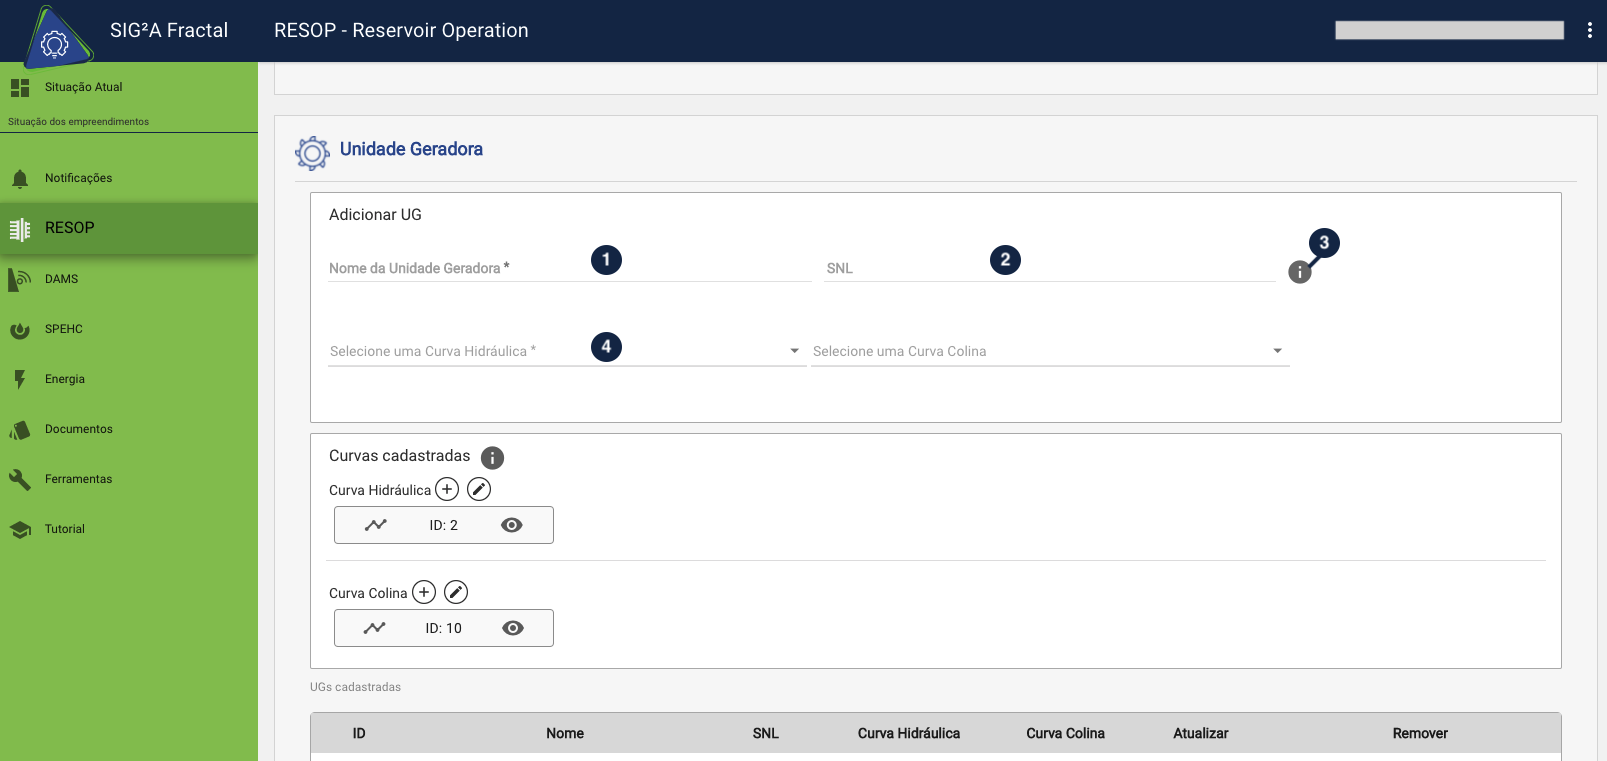Open Situação Atual in the sidebar
Image resolution: width=1607 pixels, height=761 pixels.
(x=83, y=87)
